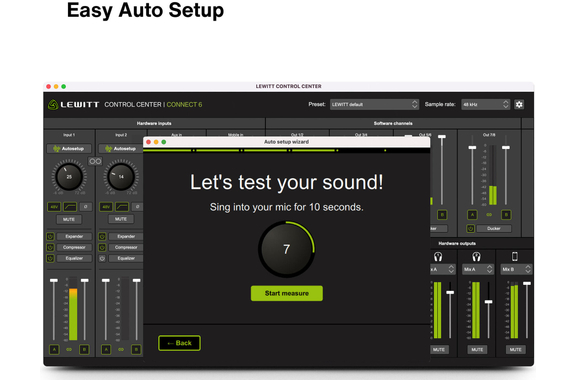Click Hardware inputs section header
This screenshot has width=576, height=380.
154,123
